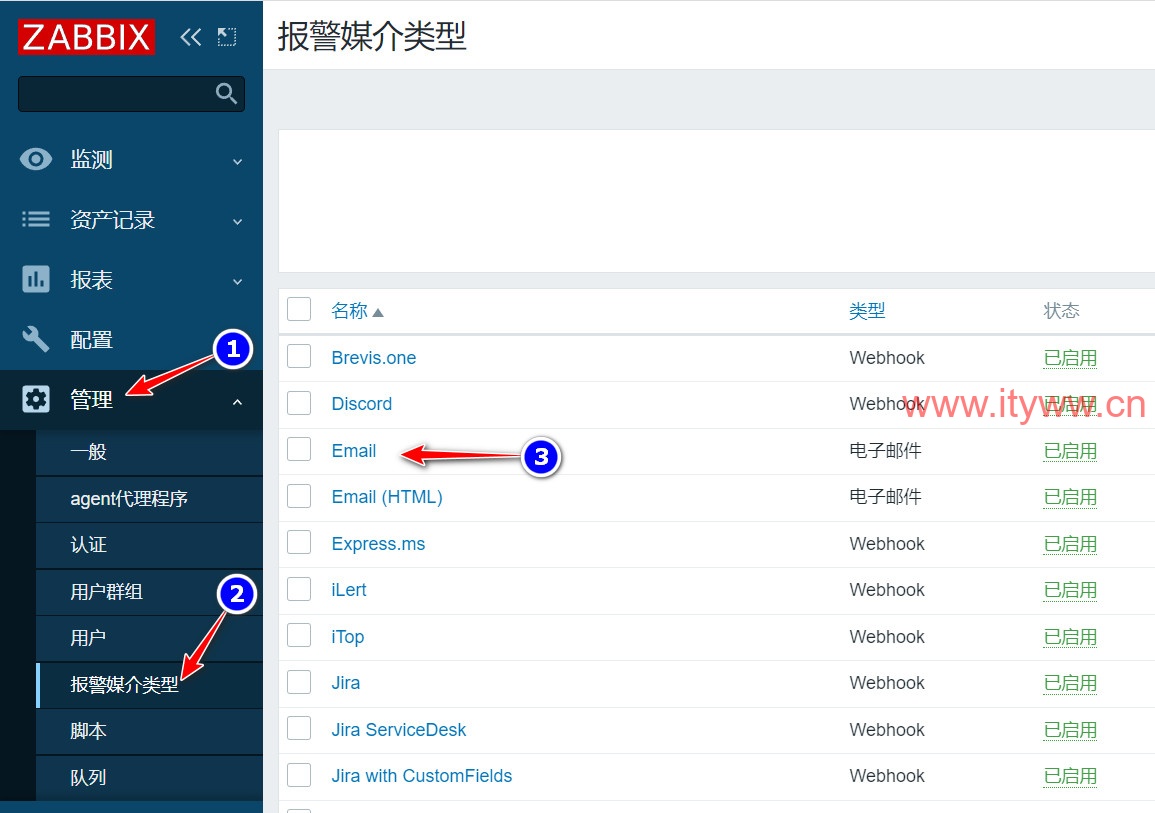Check the Jira ServiceDesk row checkbox
1155x813 pixels.
click(299, 728)
